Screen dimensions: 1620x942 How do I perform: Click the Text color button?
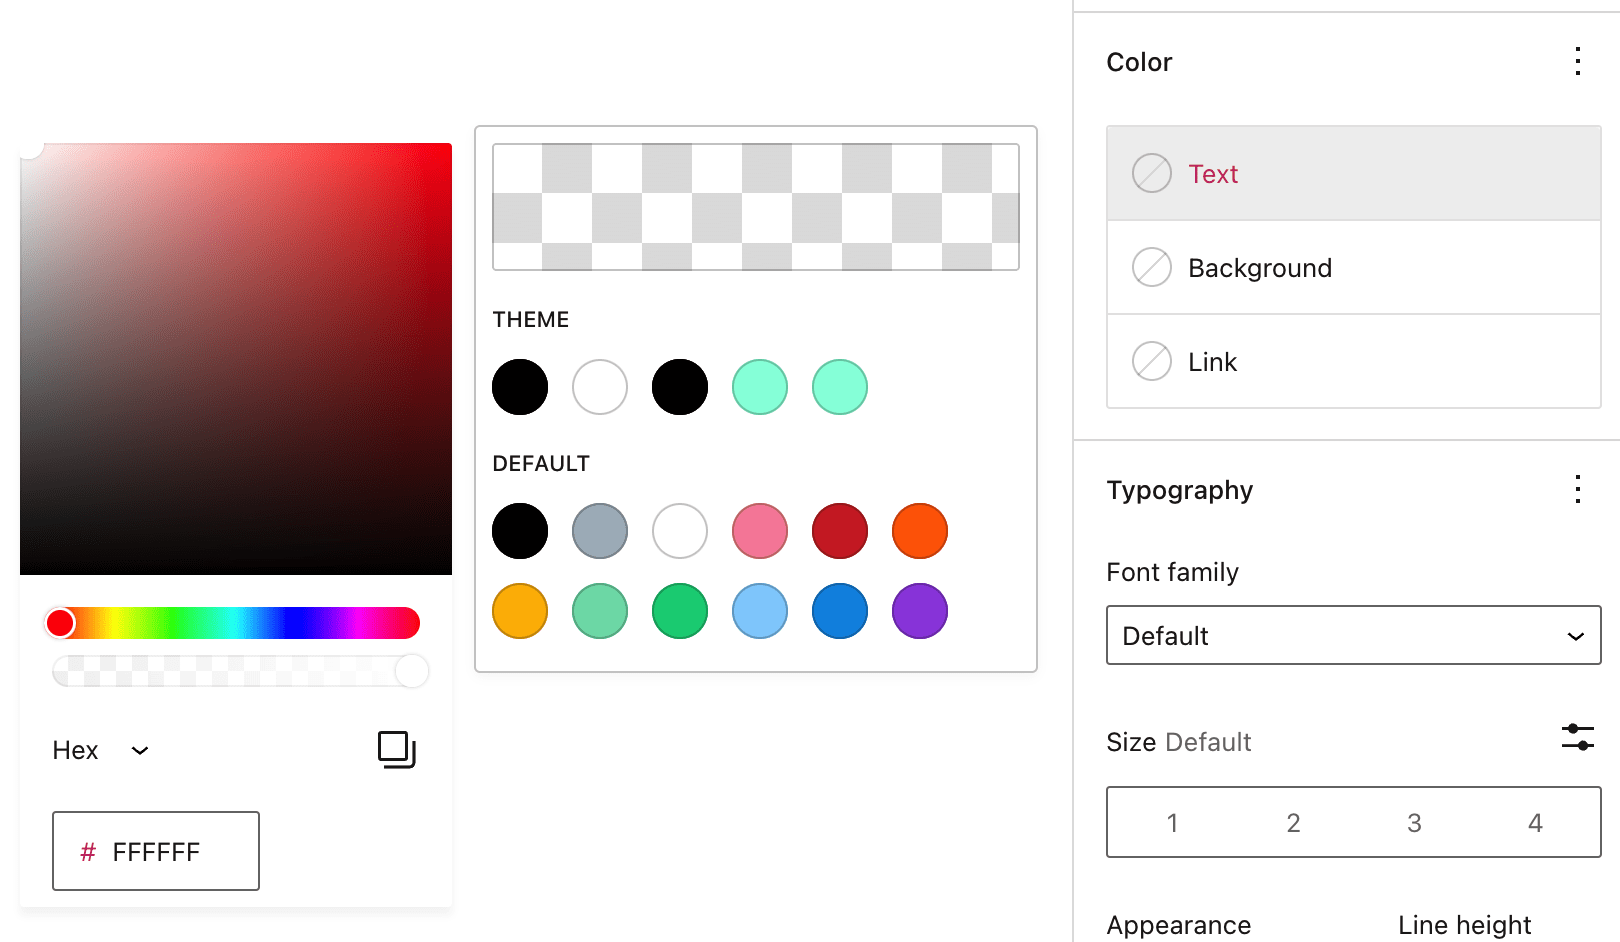click(x=1353, y=173)
